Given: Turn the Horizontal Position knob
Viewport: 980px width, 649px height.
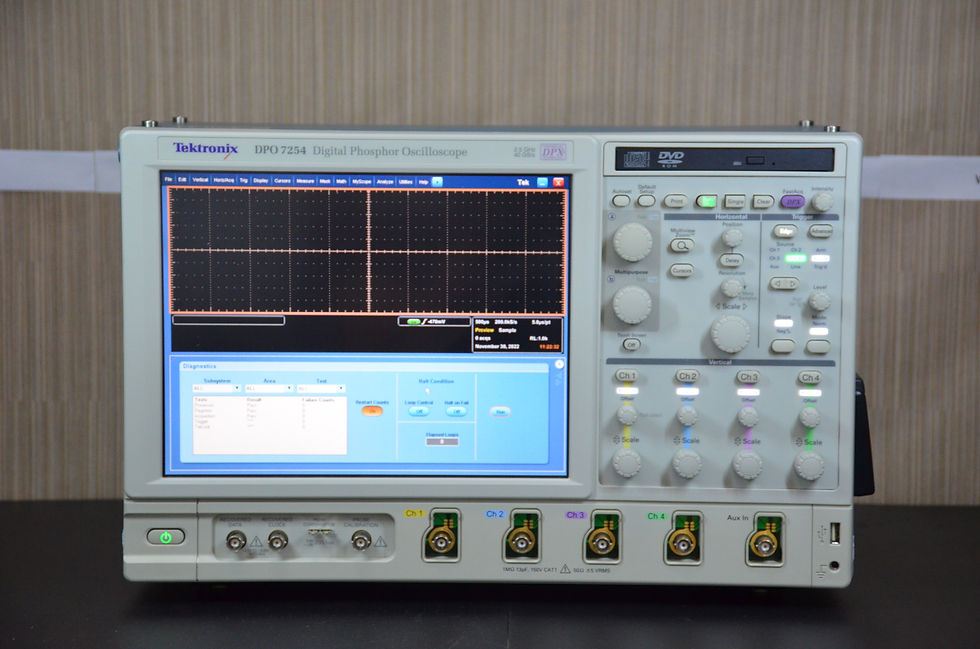Looking at the screenshot, I should point(732,237).
